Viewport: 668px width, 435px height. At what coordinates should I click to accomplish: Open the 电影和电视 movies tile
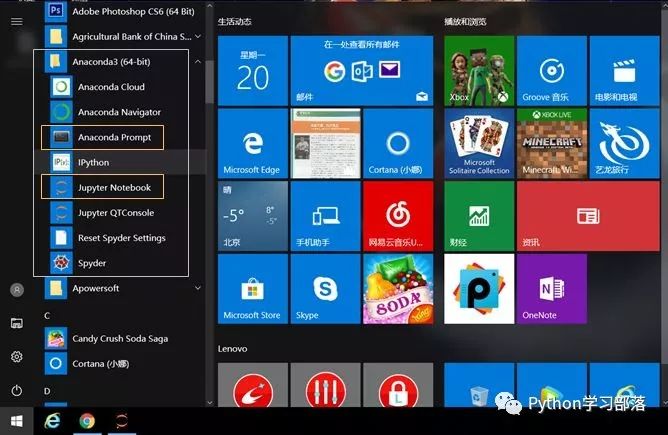coord(625,70)
